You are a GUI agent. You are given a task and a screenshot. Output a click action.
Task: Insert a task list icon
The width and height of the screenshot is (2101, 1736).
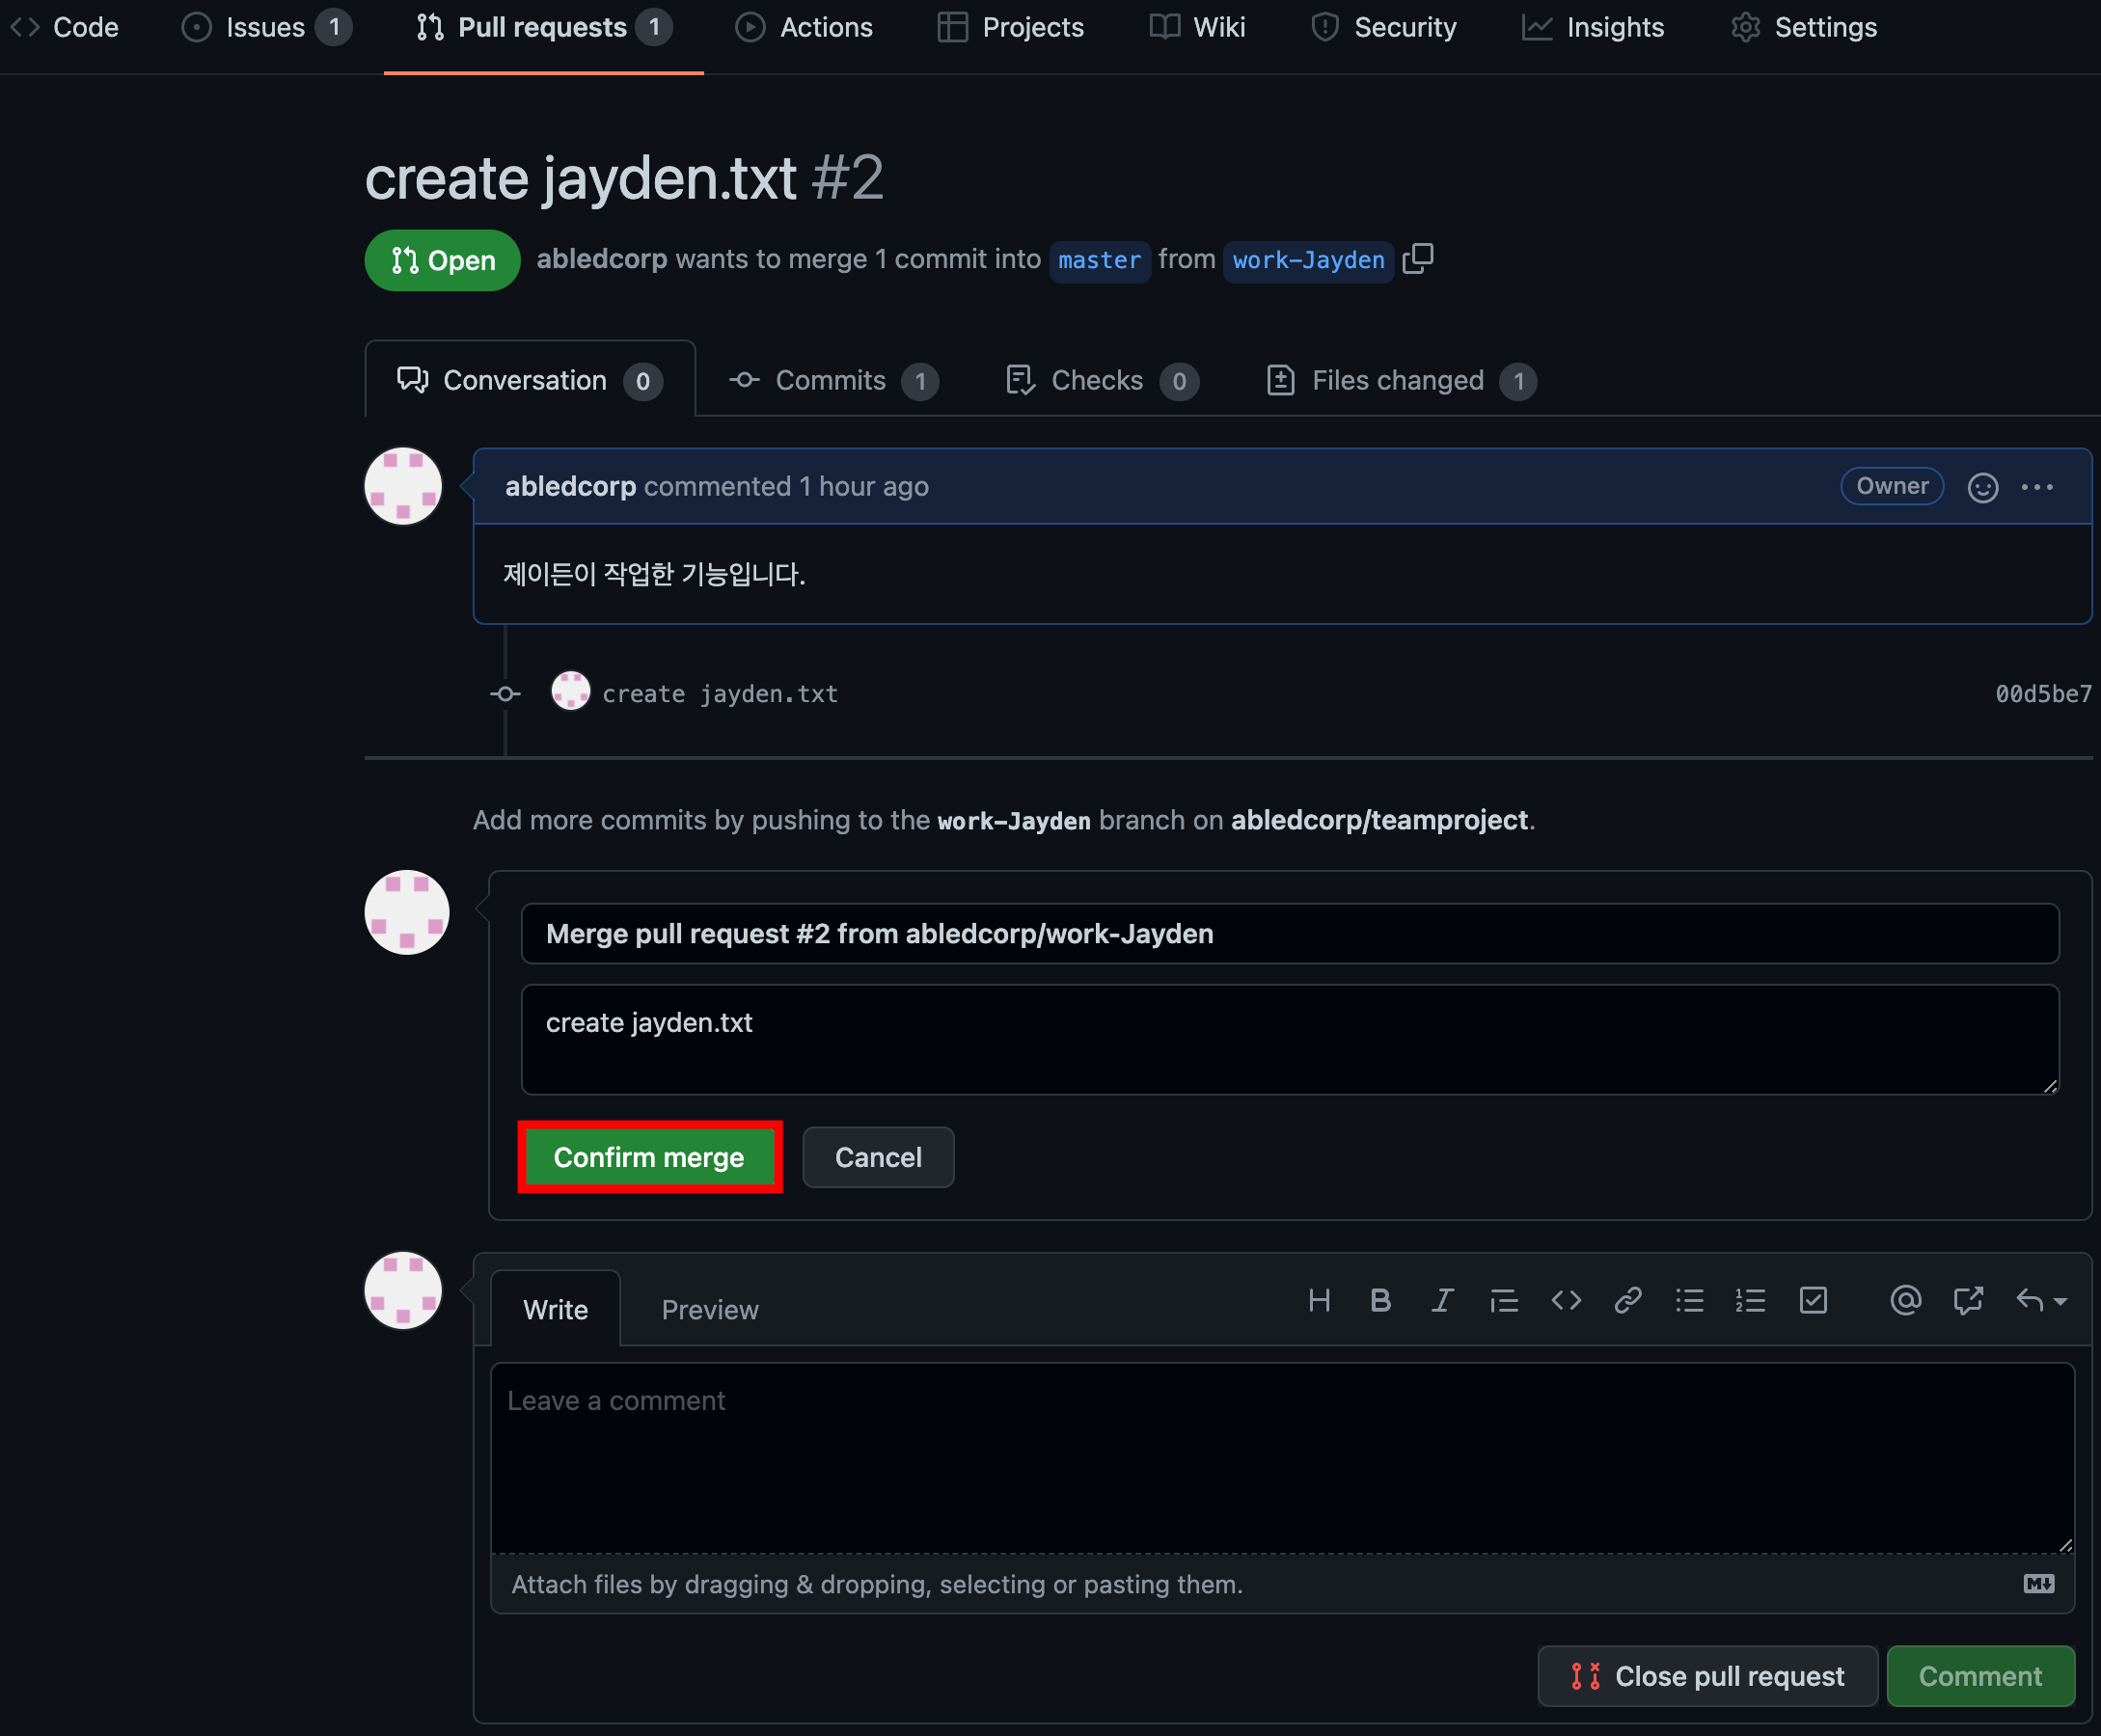click(1813, 1300)
